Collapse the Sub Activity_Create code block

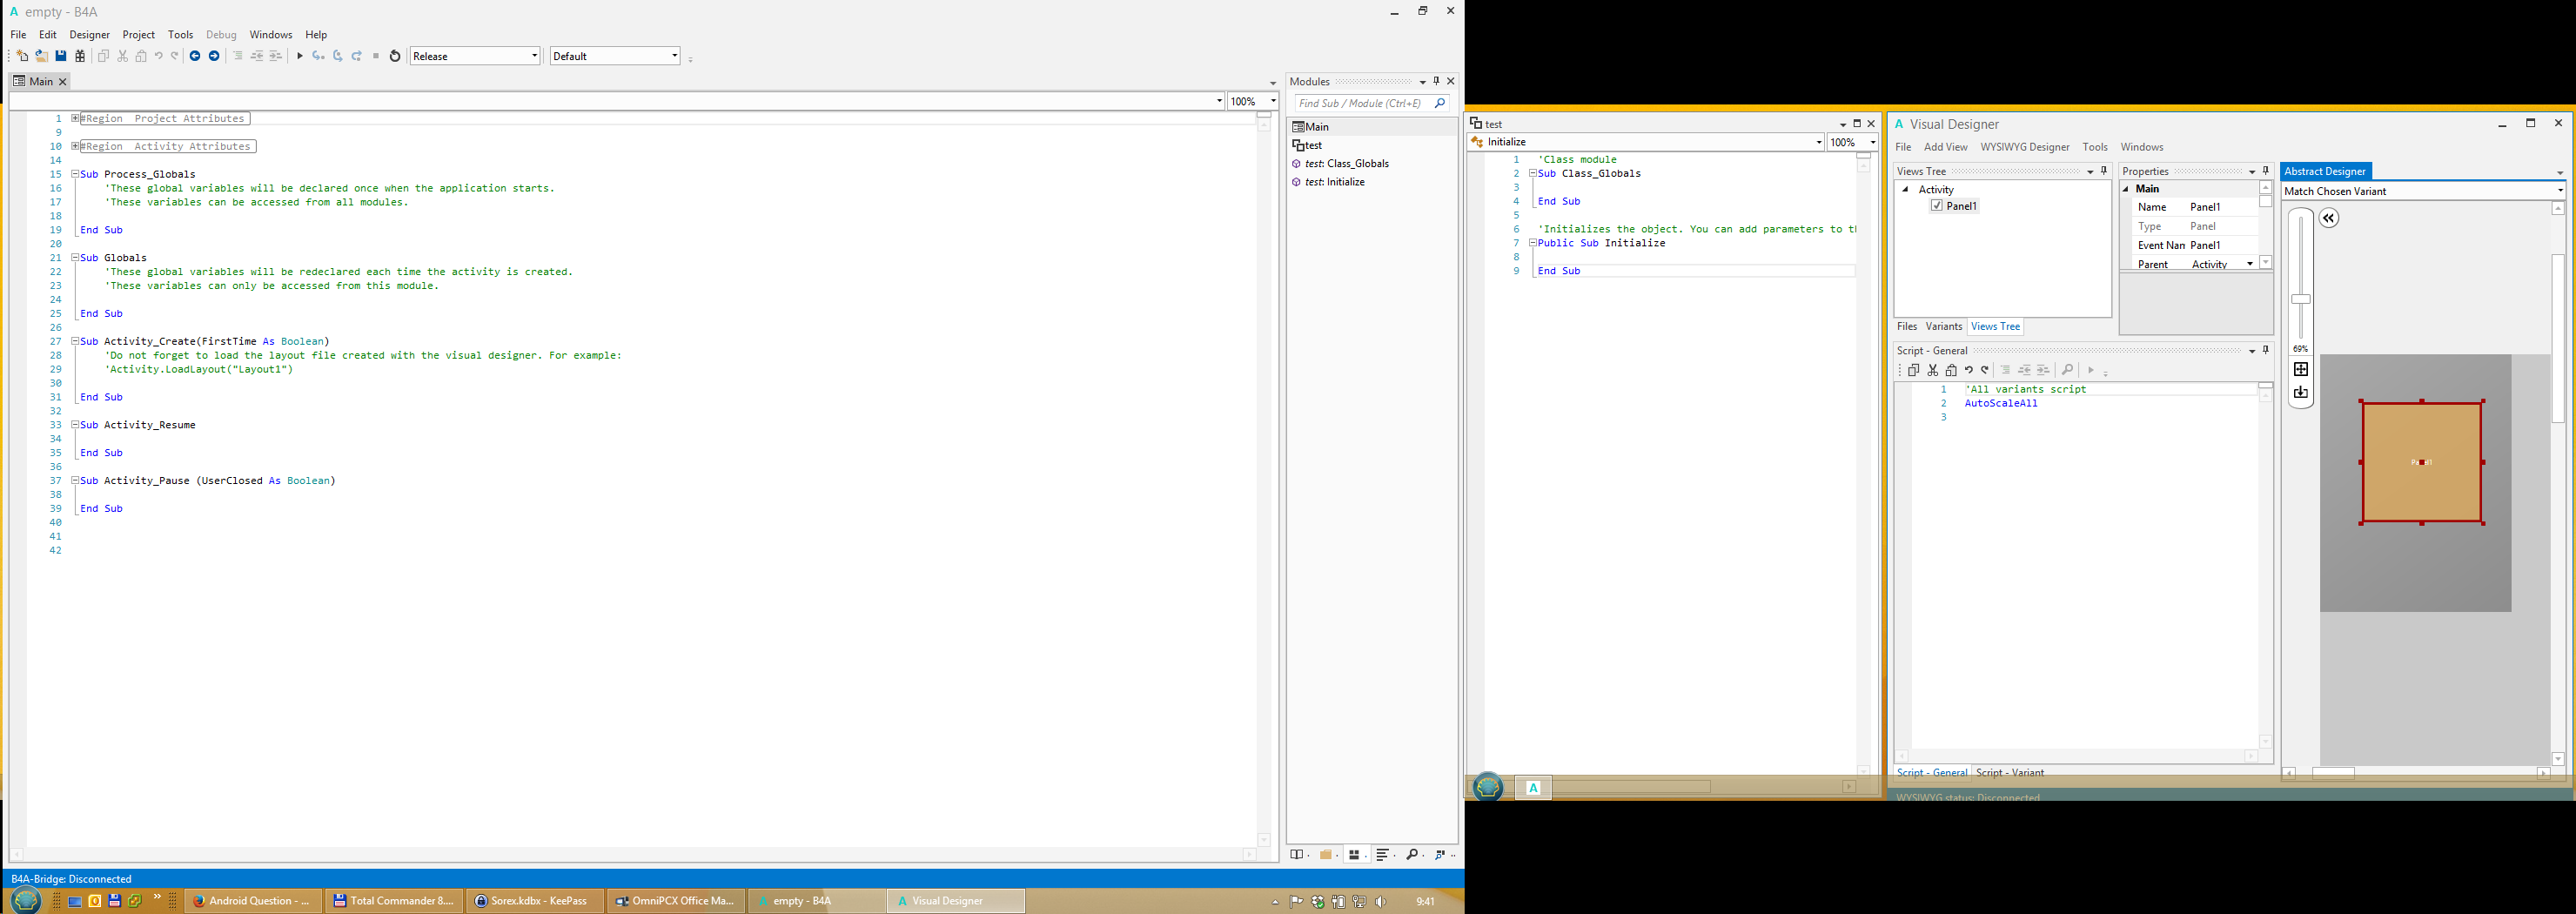(x=75, y=341)
